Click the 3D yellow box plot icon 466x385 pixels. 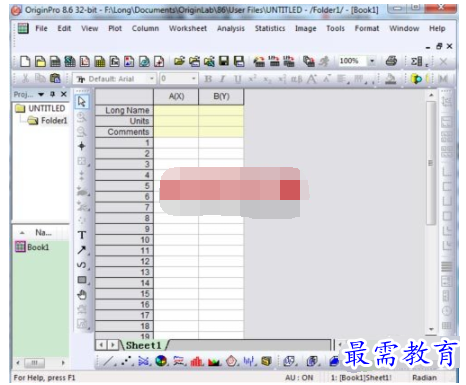pyautogui.click(x=266, y=361)
